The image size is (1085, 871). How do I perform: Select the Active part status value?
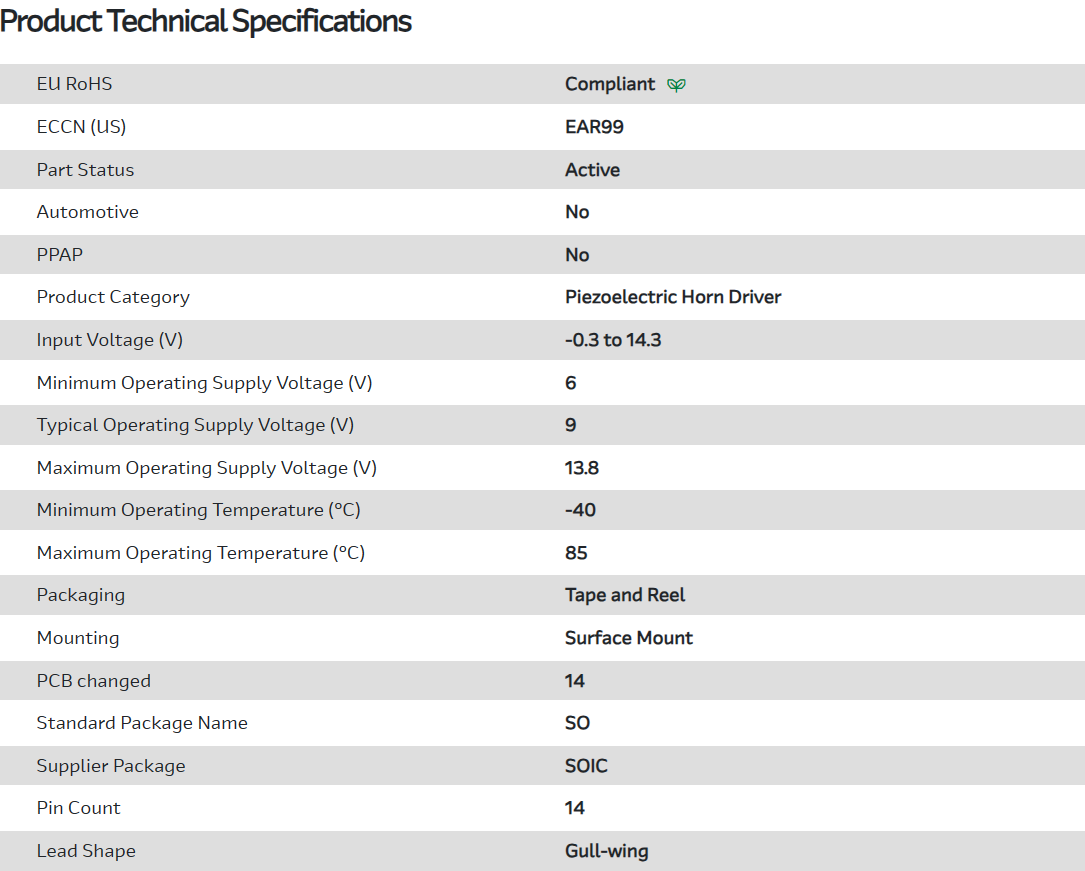pos(592,170)
